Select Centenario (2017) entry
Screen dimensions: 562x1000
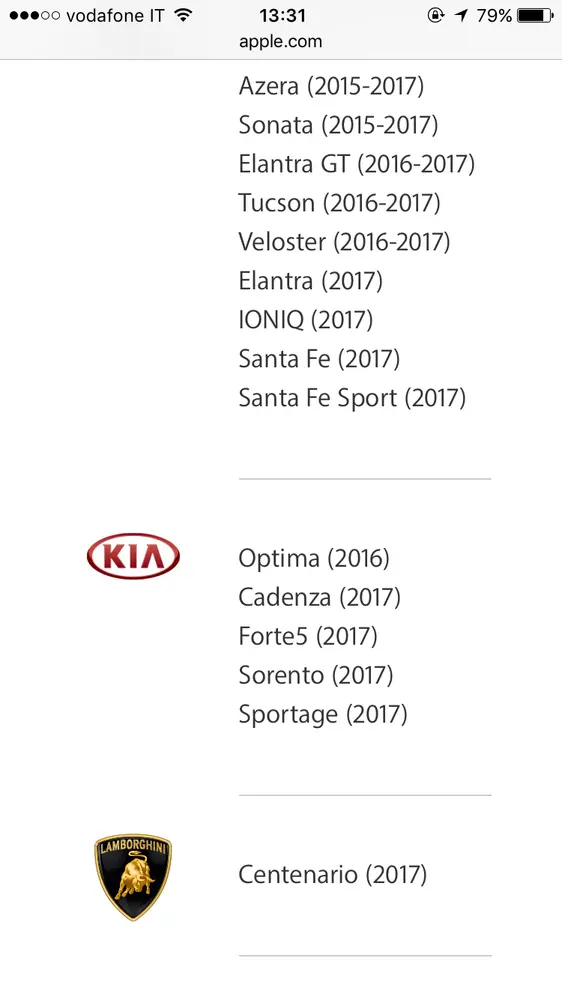pos(332,874)
